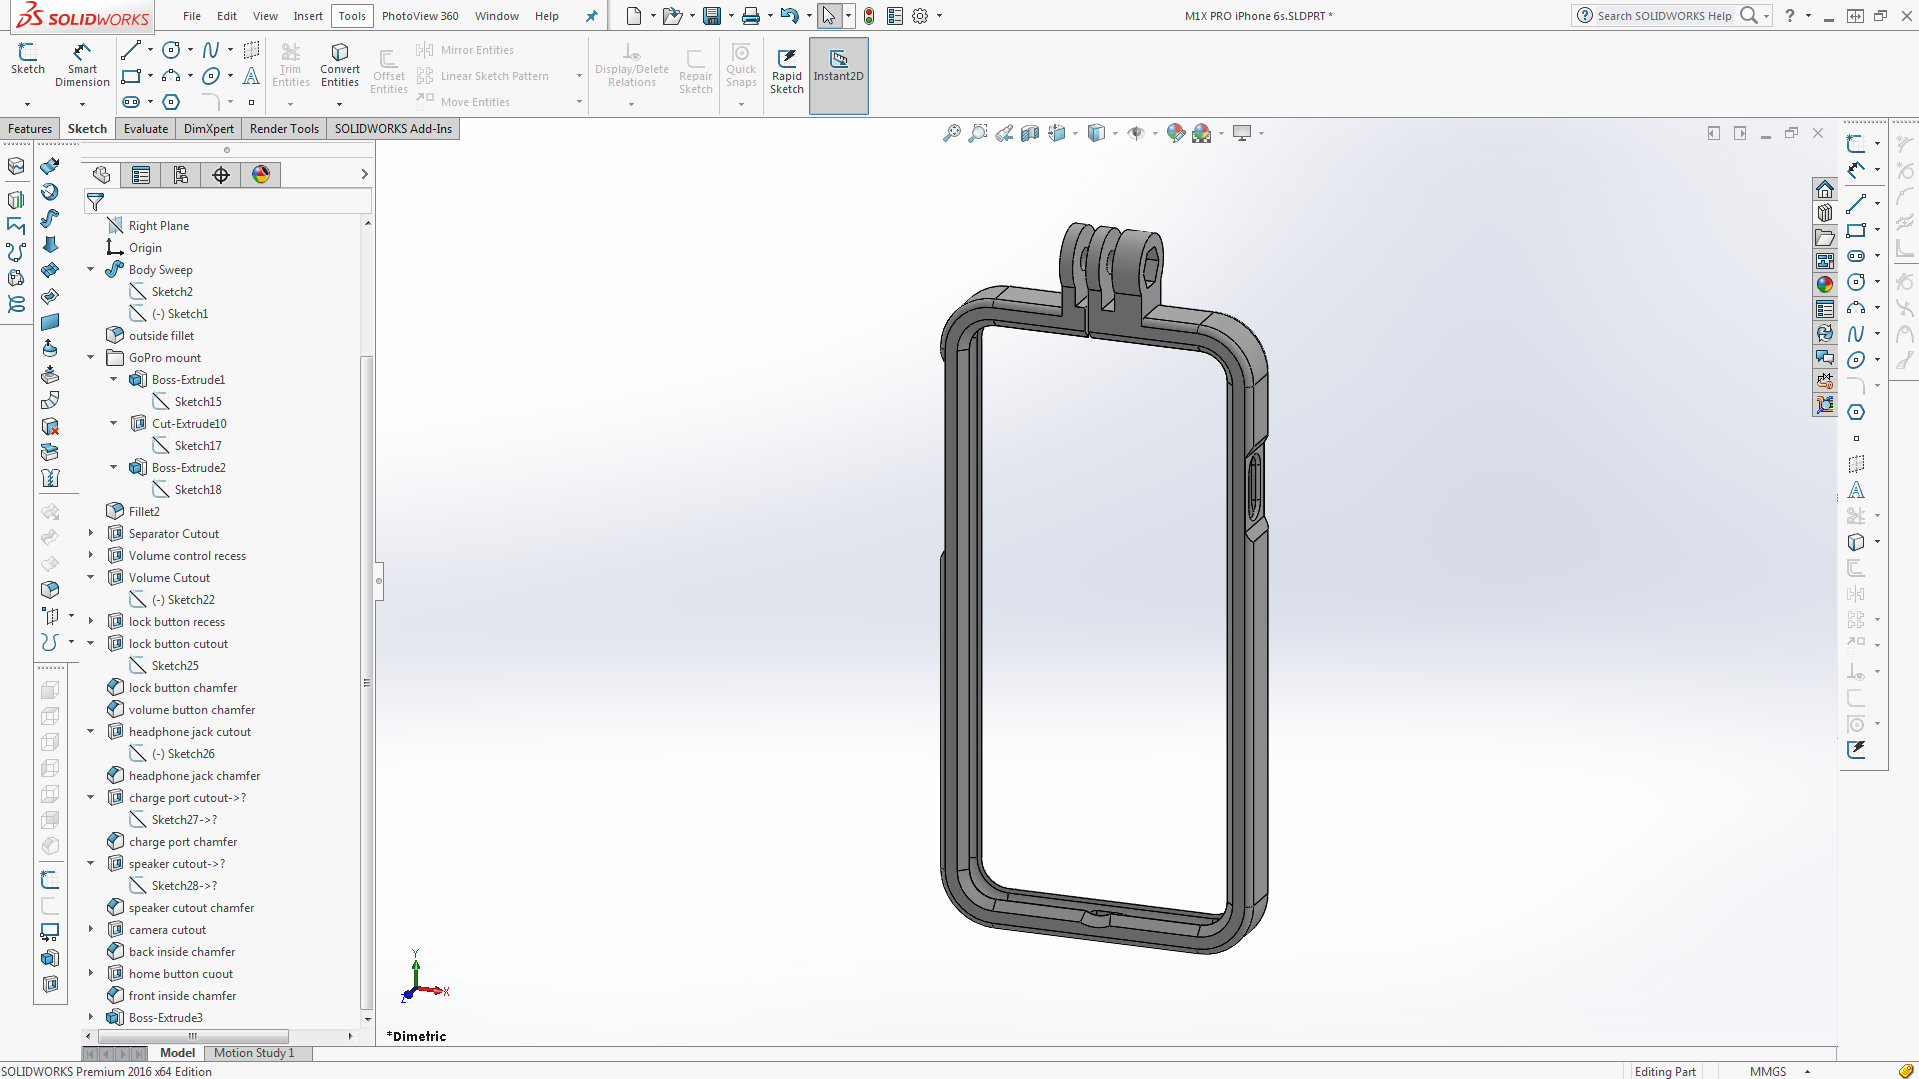Expand lock button recess feature
The width and height of the screenshot is (1919, 1079).
point(91,622)
